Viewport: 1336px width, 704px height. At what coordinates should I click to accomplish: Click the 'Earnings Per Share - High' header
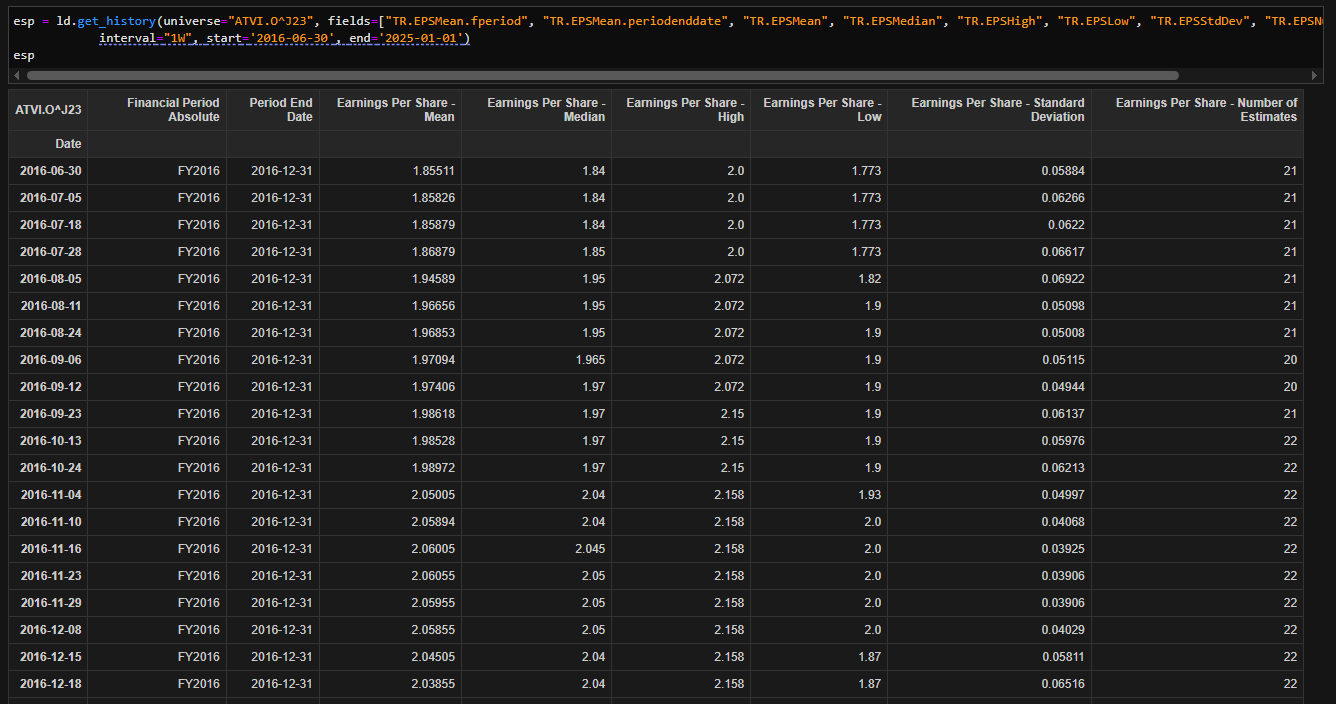click(685, 110)
